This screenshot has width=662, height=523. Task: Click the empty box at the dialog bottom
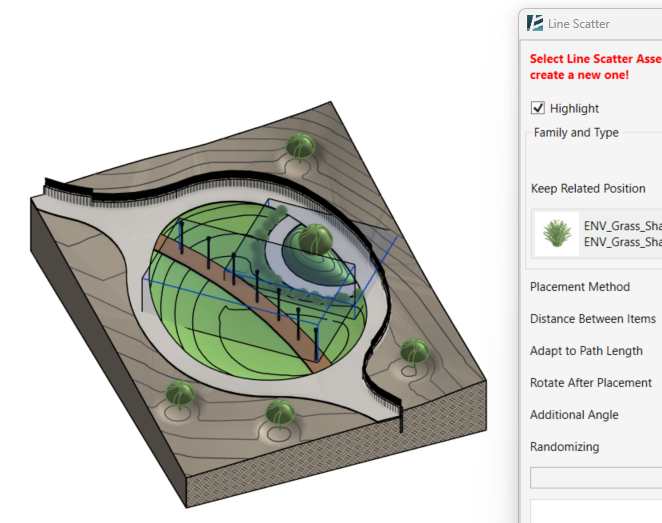[x=595, y=510]
